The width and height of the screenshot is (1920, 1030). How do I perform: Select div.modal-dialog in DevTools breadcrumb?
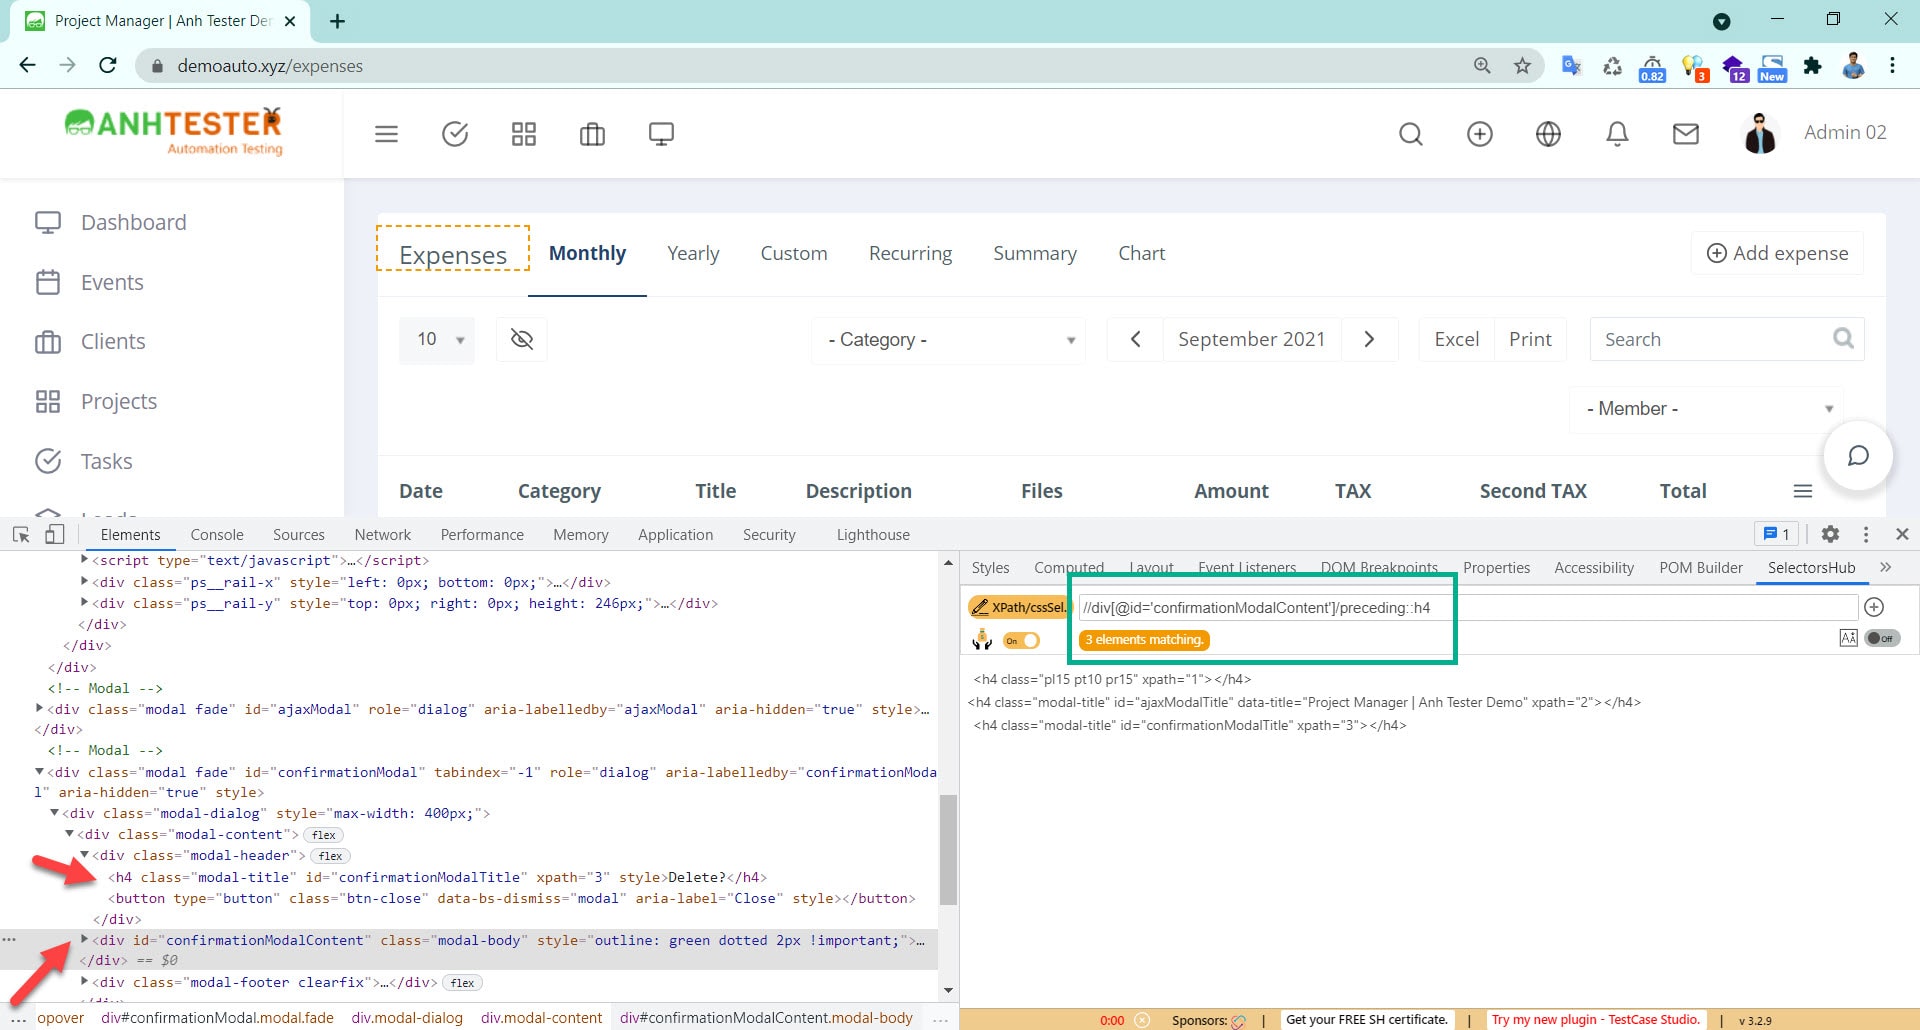point(407,1018)
